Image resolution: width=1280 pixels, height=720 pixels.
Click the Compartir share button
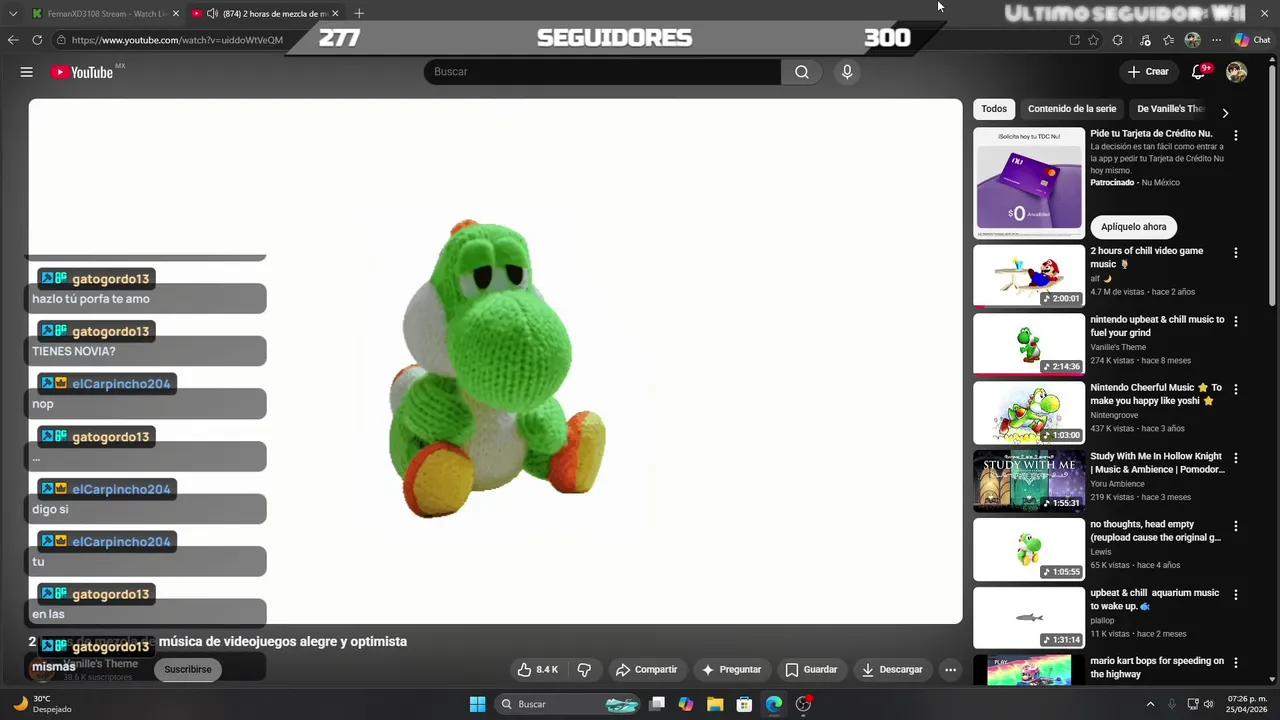click(x=646, y=670)
